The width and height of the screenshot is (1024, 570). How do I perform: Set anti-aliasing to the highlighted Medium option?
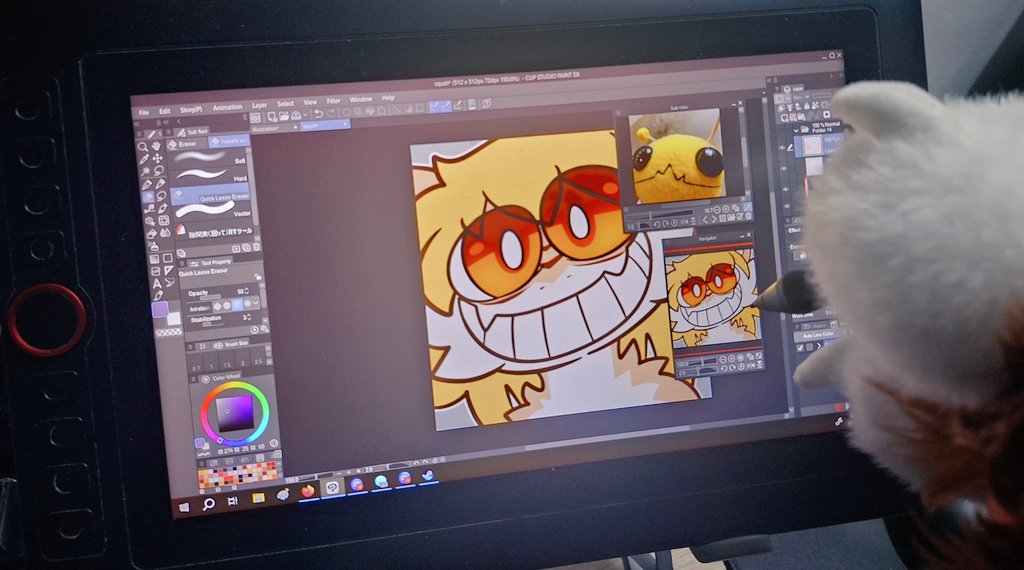tap(237, 304)
